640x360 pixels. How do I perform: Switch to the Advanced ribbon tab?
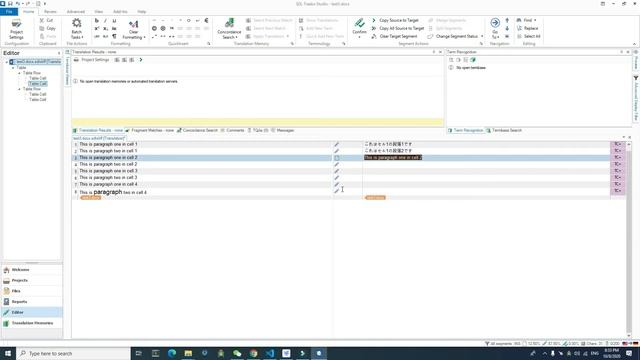(x=76, y=12)
